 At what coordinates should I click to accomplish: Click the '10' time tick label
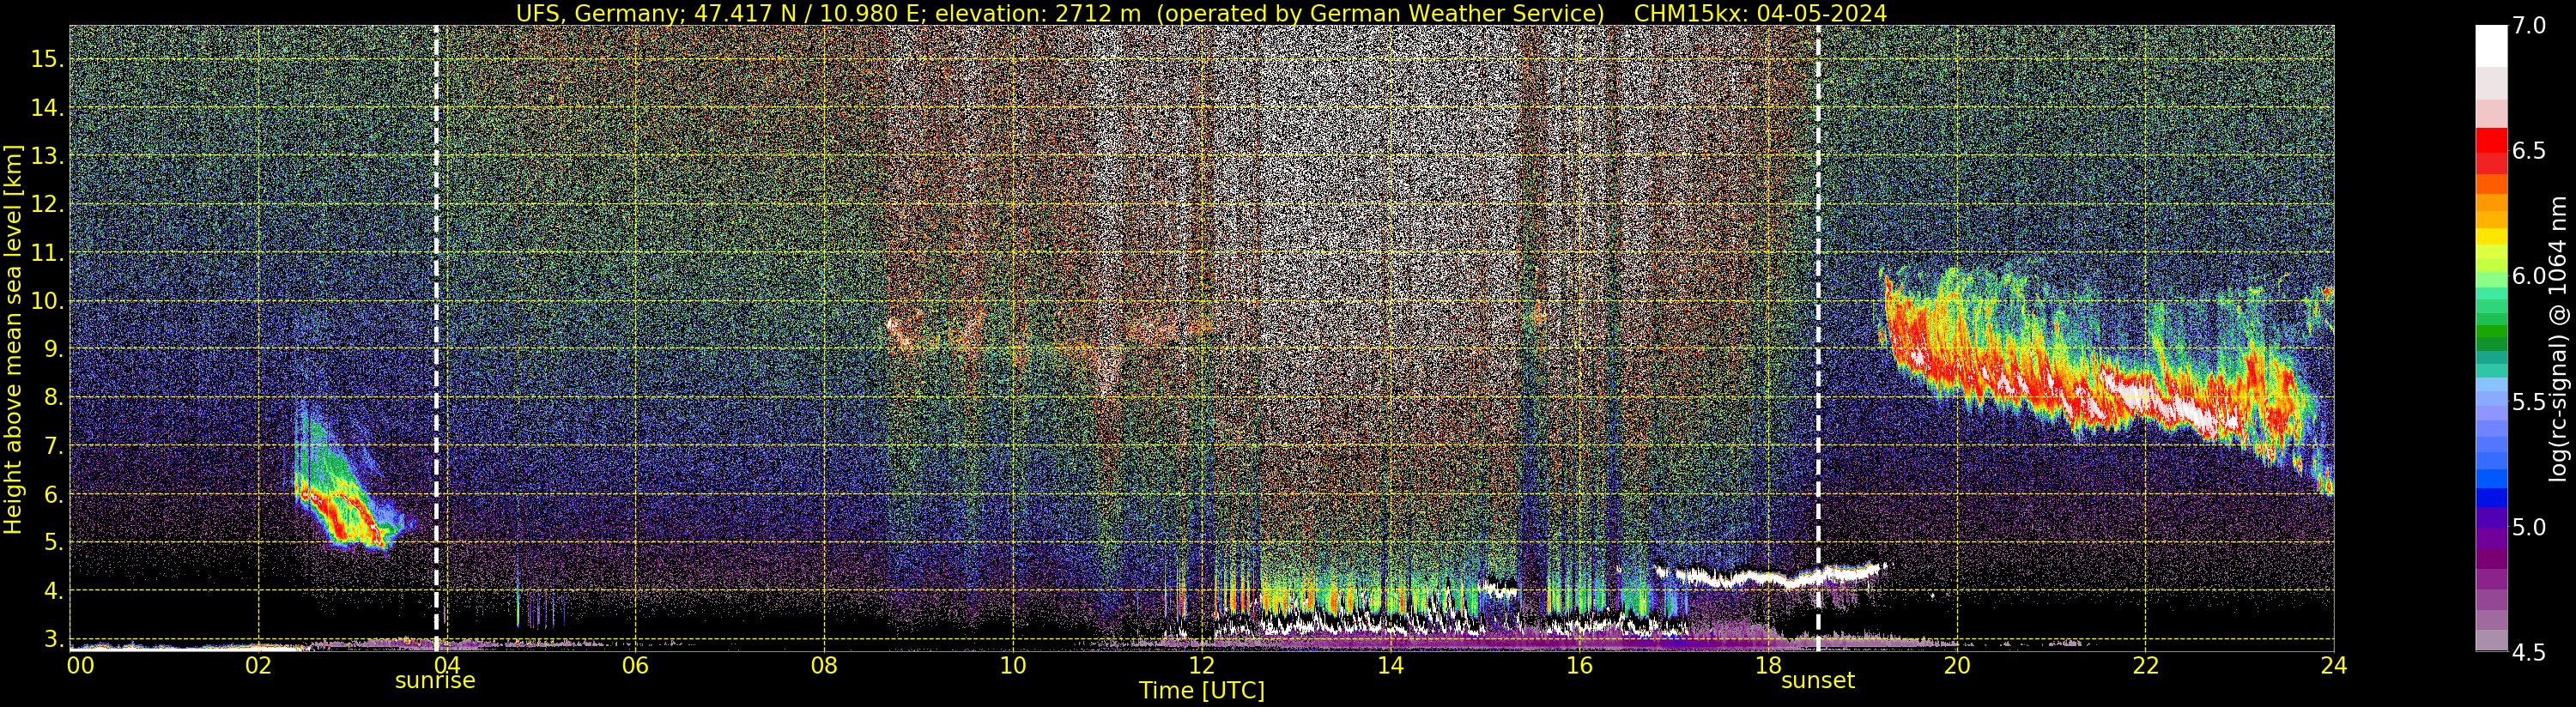click(1013, 666)
